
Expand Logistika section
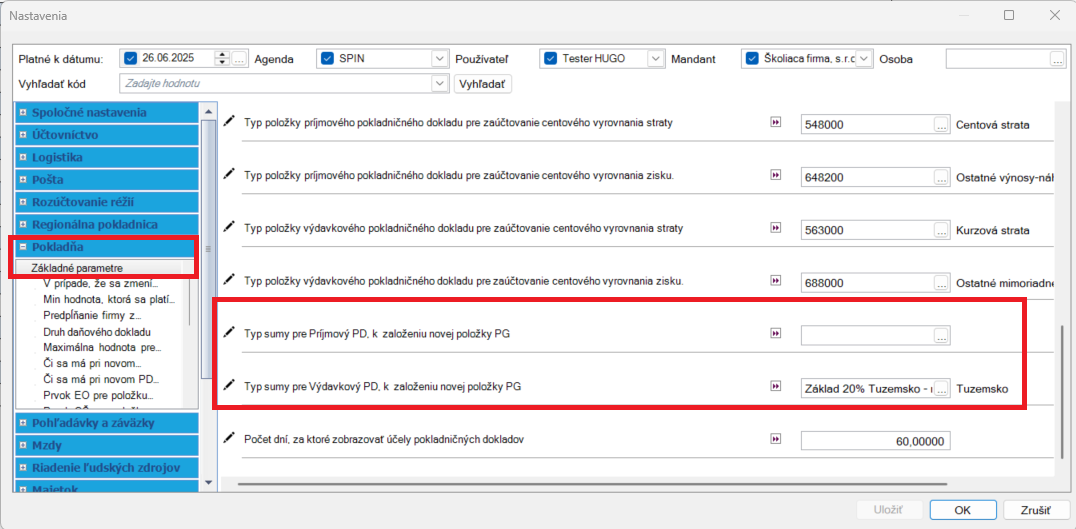(x=23, y=157)
